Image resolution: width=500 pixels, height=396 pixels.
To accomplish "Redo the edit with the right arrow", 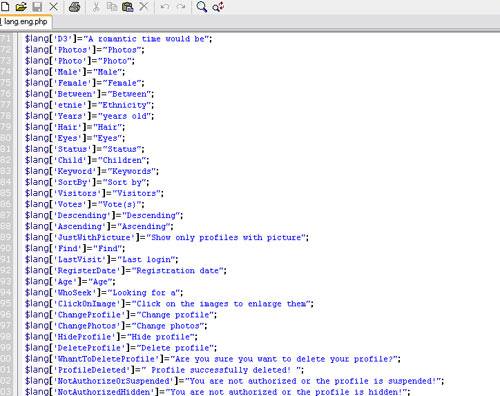I will coord(181,7).
